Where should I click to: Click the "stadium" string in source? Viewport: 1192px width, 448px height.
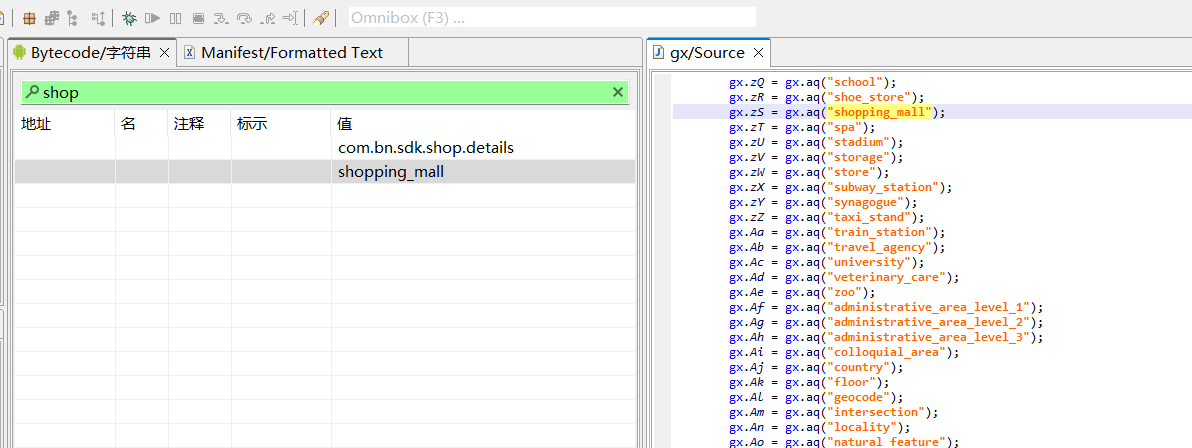860,142
